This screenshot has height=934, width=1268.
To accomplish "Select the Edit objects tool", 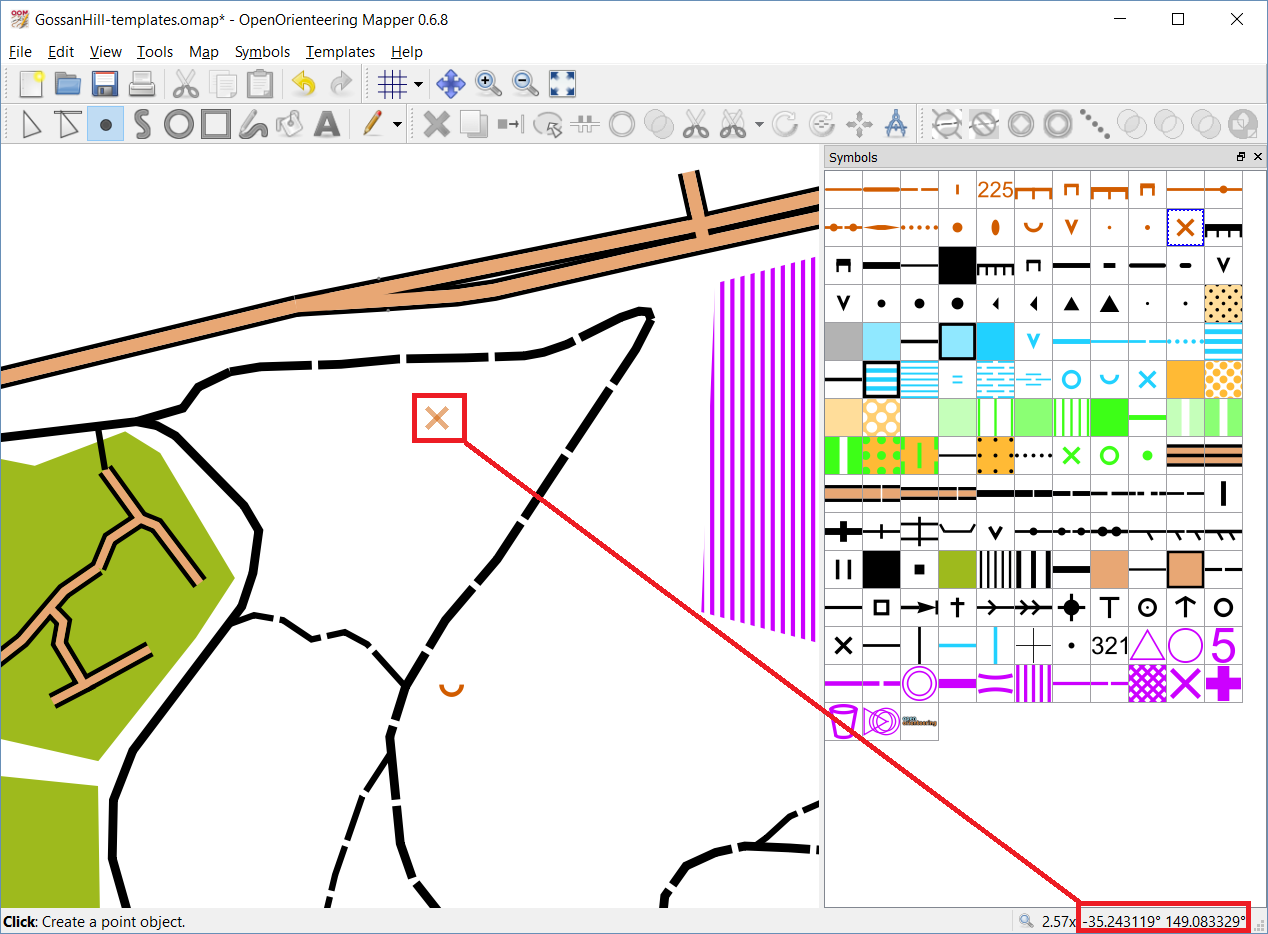I will [x=32, y=124].
